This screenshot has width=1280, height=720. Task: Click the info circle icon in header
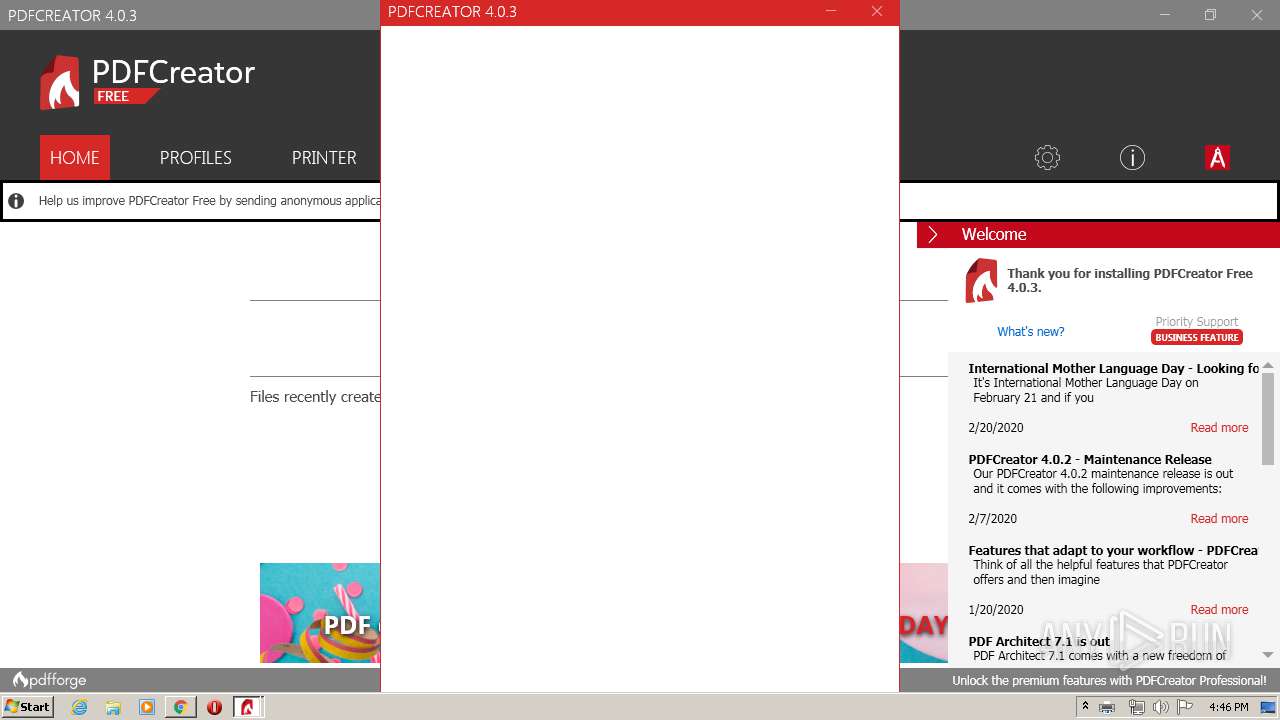tap(1132, 157)
